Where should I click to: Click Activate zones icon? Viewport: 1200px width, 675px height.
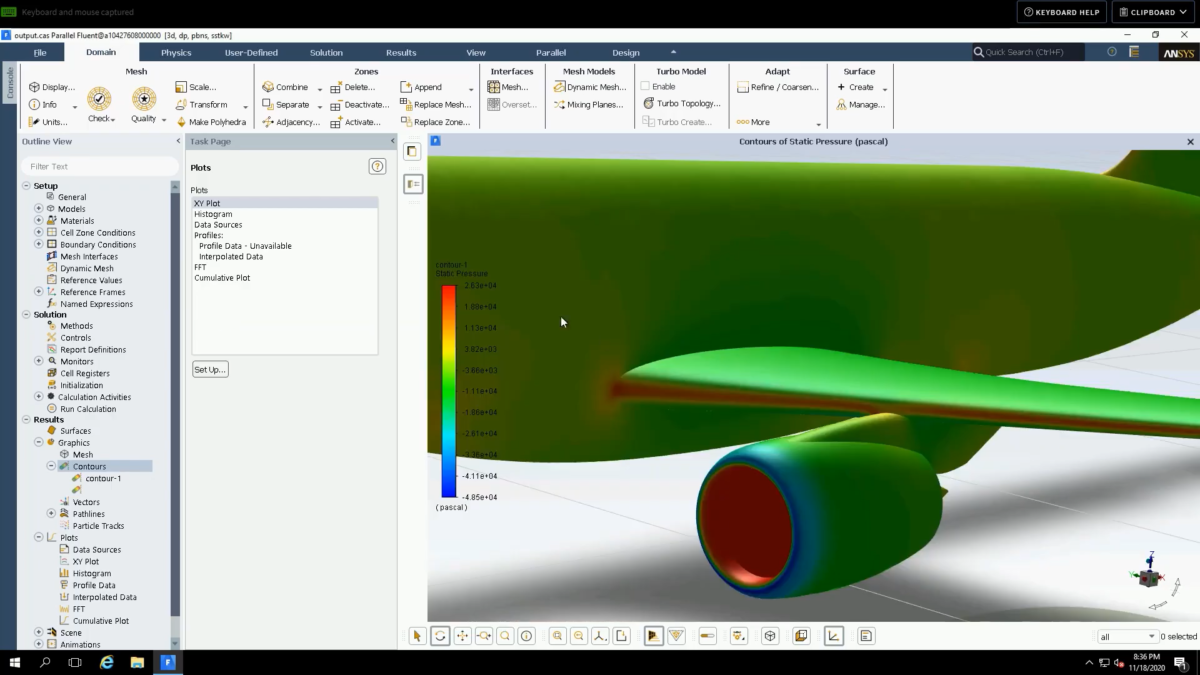[337, 122]
